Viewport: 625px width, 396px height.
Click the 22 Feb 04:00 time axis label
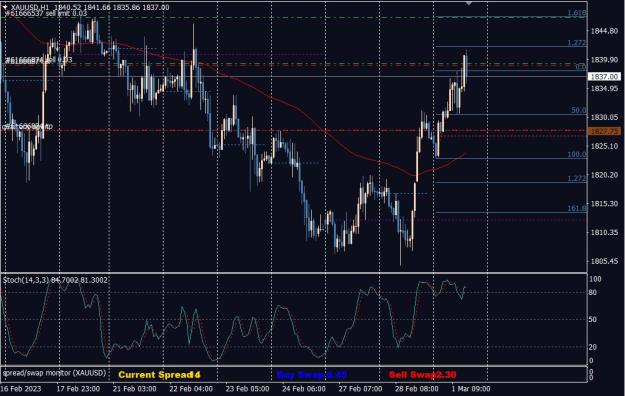[x=191, y=388]
